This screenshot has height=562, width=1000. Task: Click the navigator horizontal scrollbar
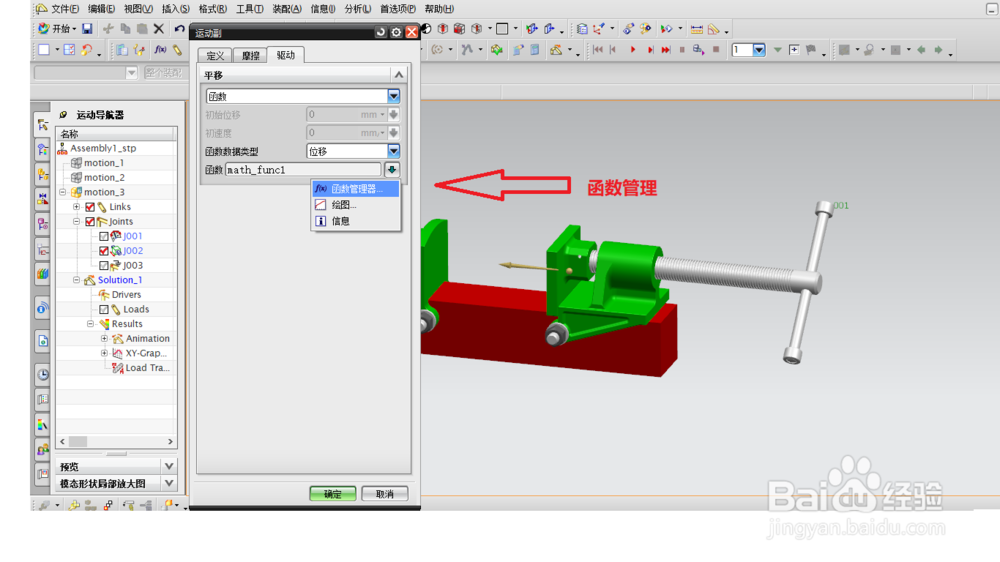[x=116, y=441]
